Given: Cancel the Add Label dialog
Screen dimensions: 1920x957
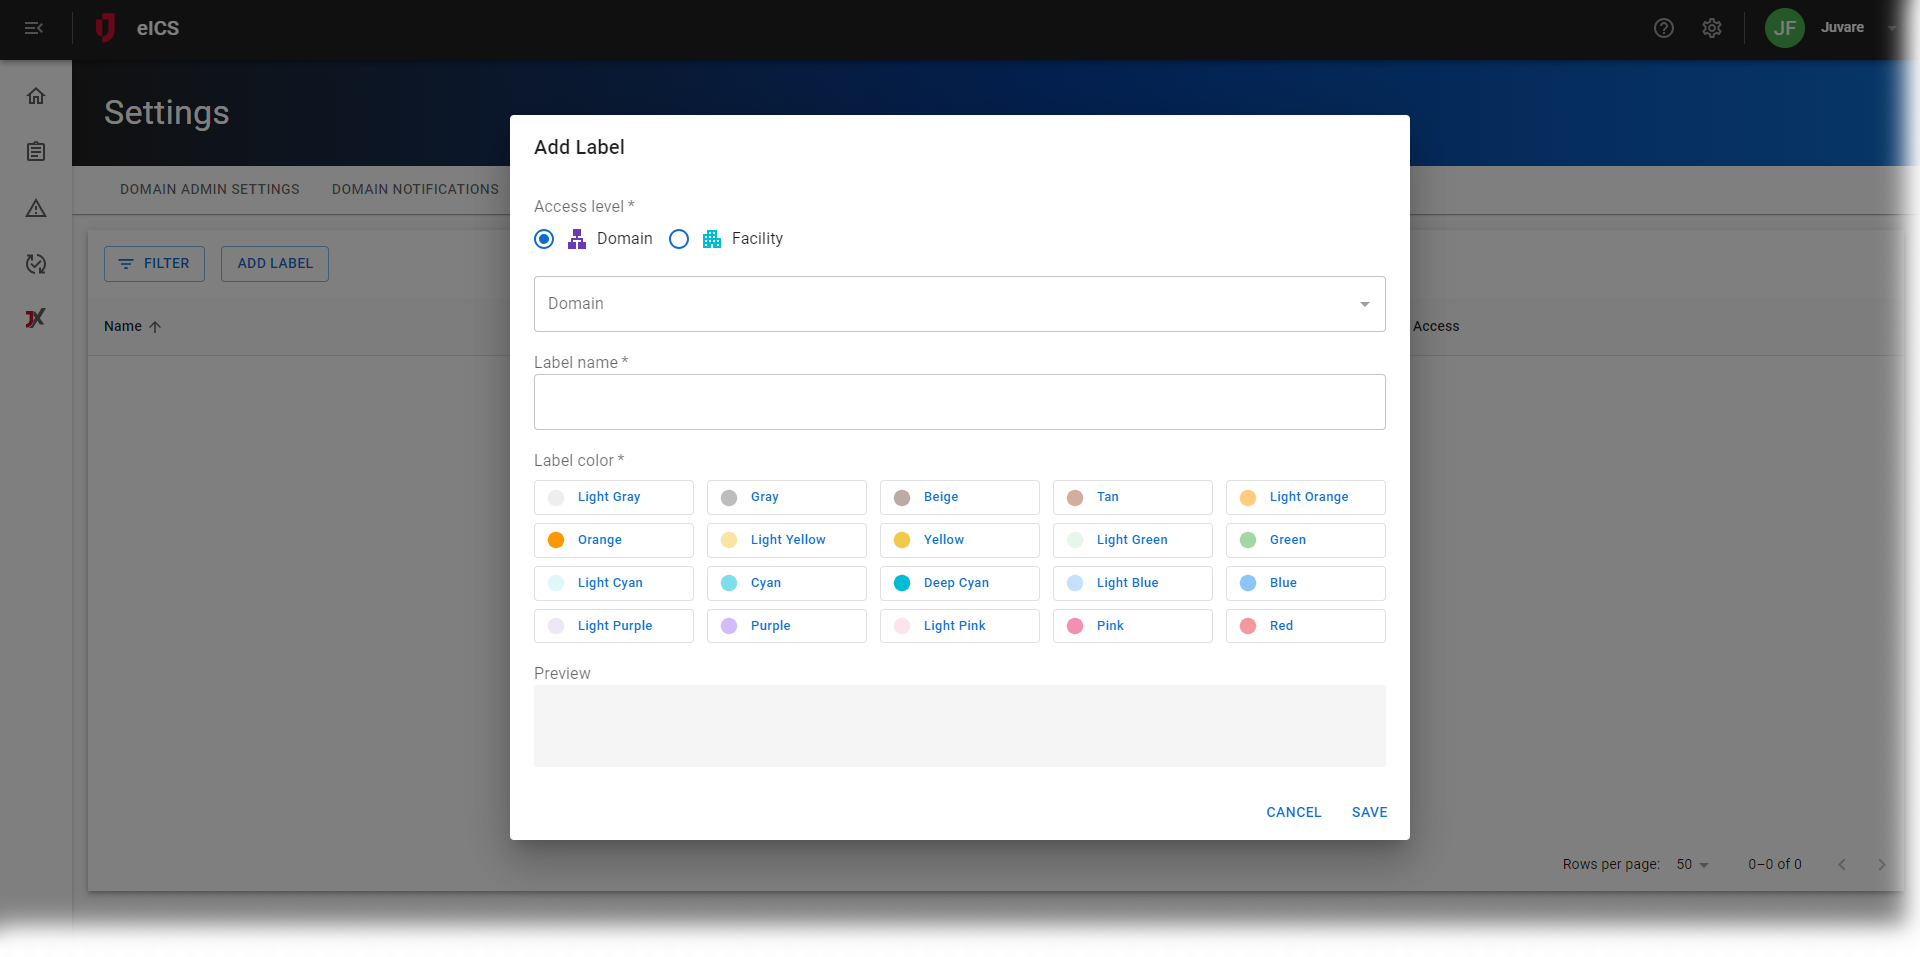Looking at the screenshot, I should [1293, 812].
